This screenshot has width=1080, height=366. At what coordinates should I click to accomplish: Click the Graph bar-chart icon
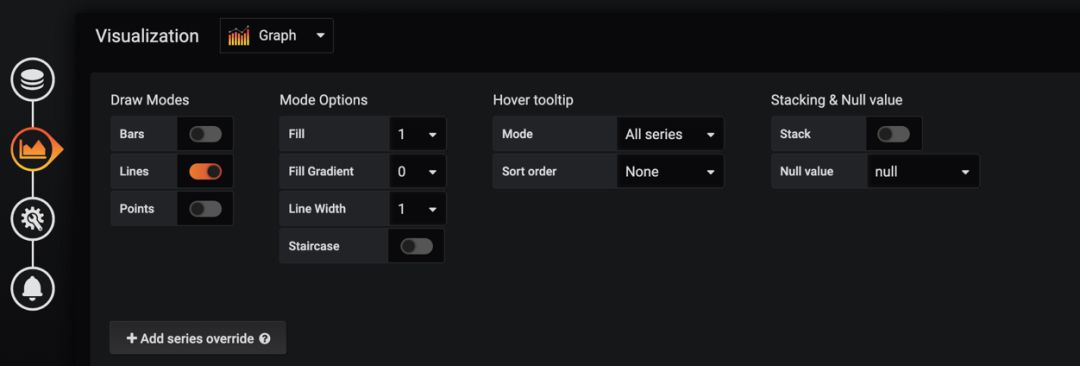pyautogui.click(x=238, y=36)
